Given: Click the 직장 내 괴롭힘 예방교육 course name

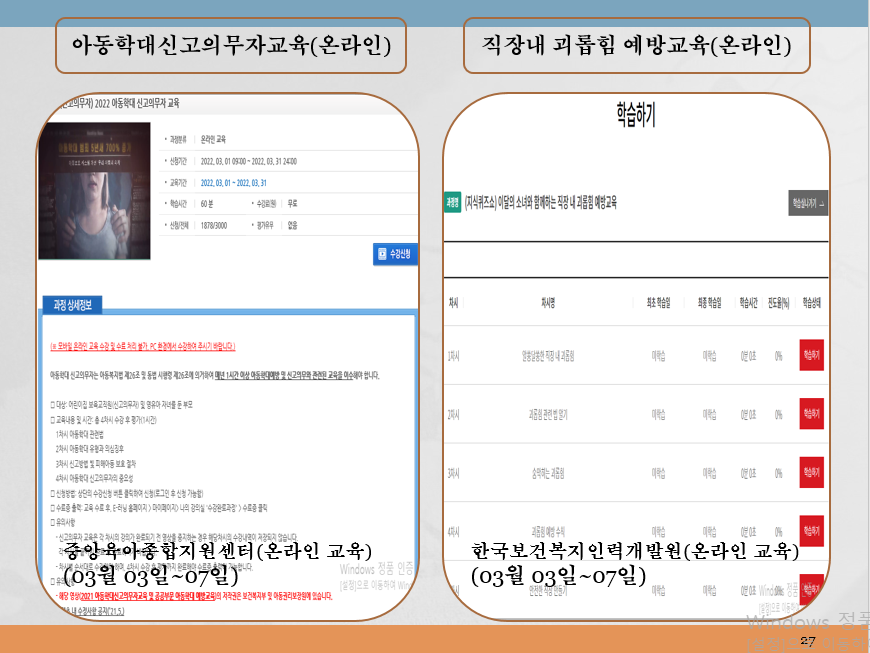Looking at the screenshot, I should pos(540,202).
